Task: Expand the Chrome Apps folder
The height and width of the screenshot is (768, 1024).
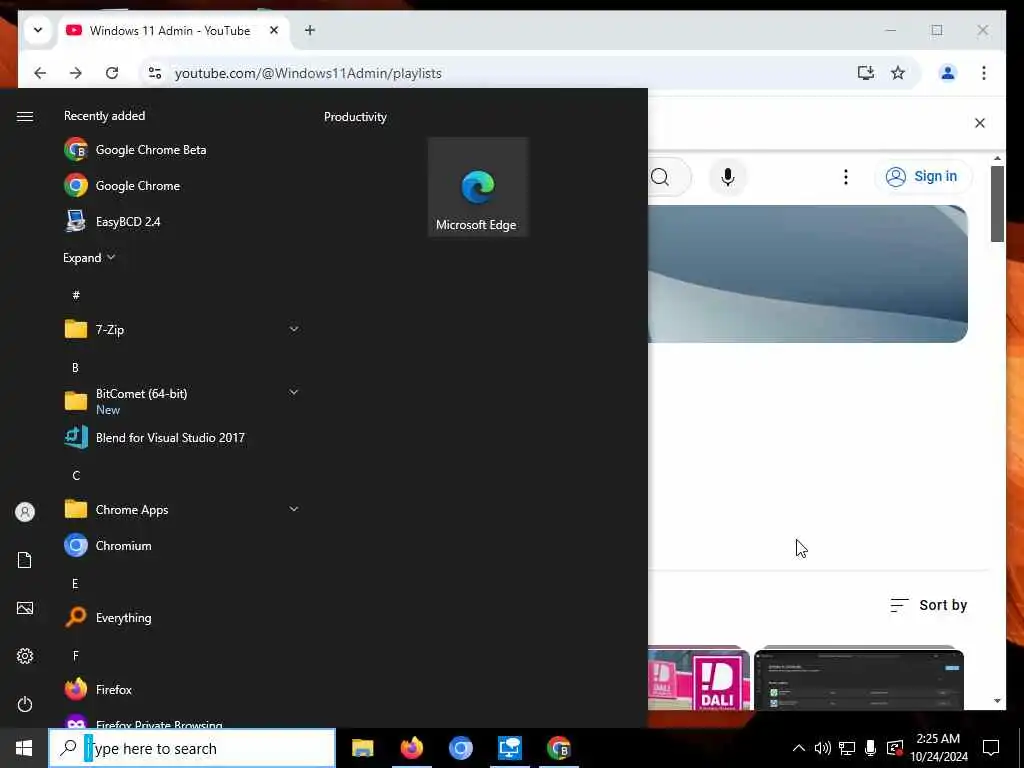Action: (x=294, y=509)
